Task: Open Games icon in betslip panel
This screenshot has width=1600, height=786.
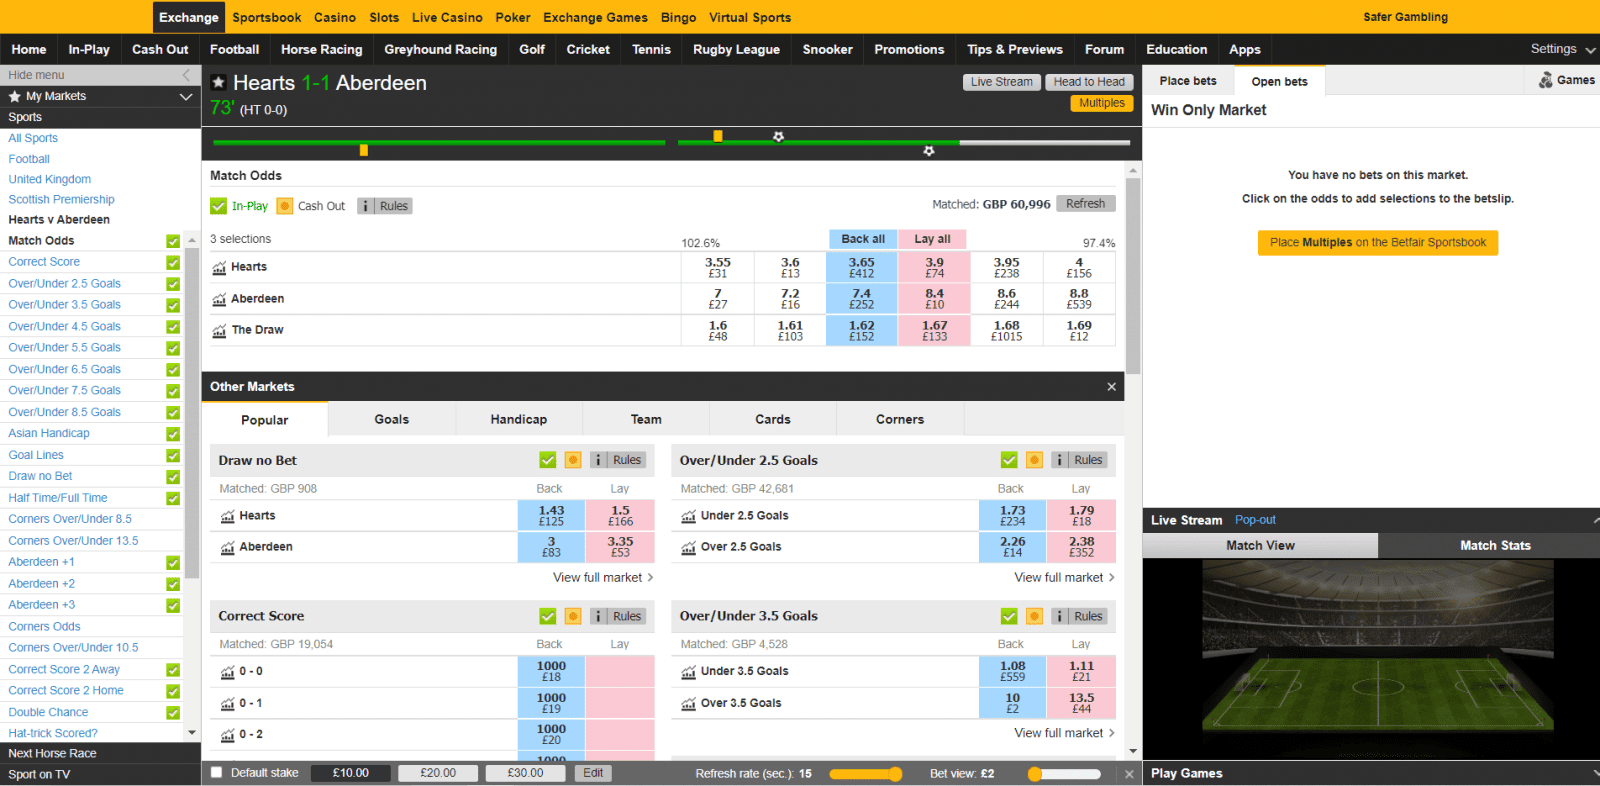Action: (1546, 80)
